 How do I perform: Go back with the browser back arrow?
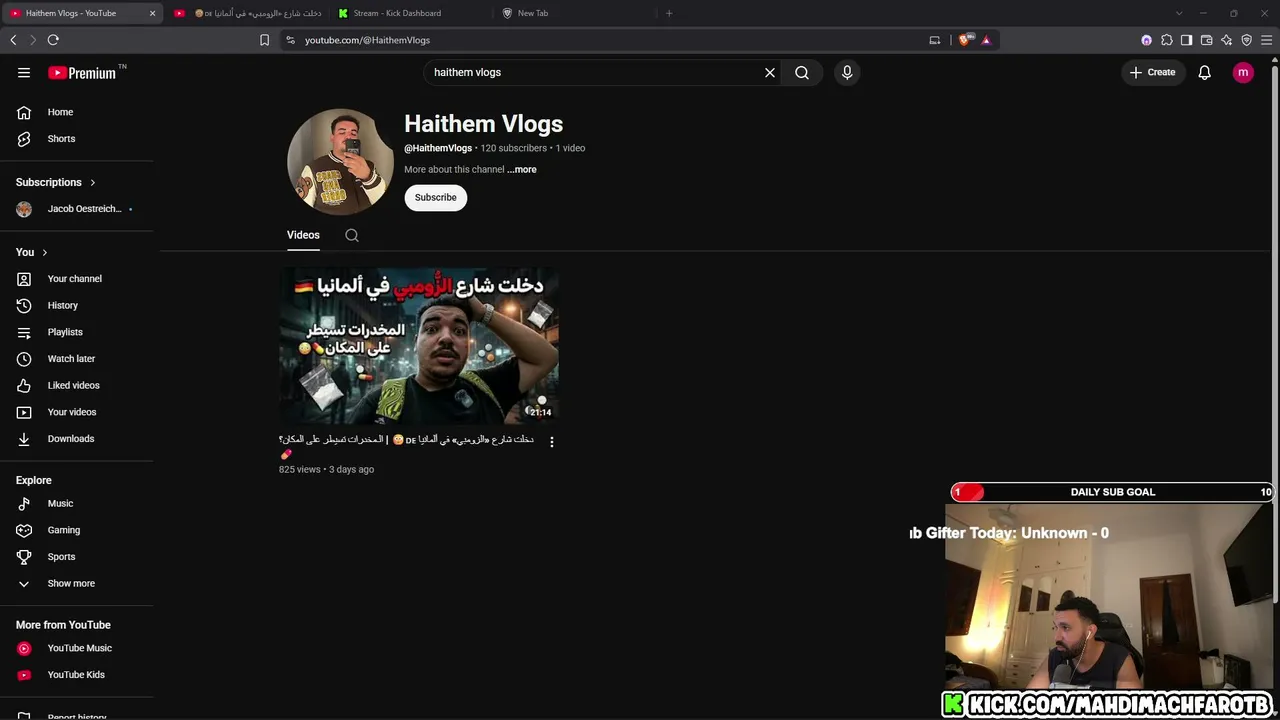click(13, 40)
